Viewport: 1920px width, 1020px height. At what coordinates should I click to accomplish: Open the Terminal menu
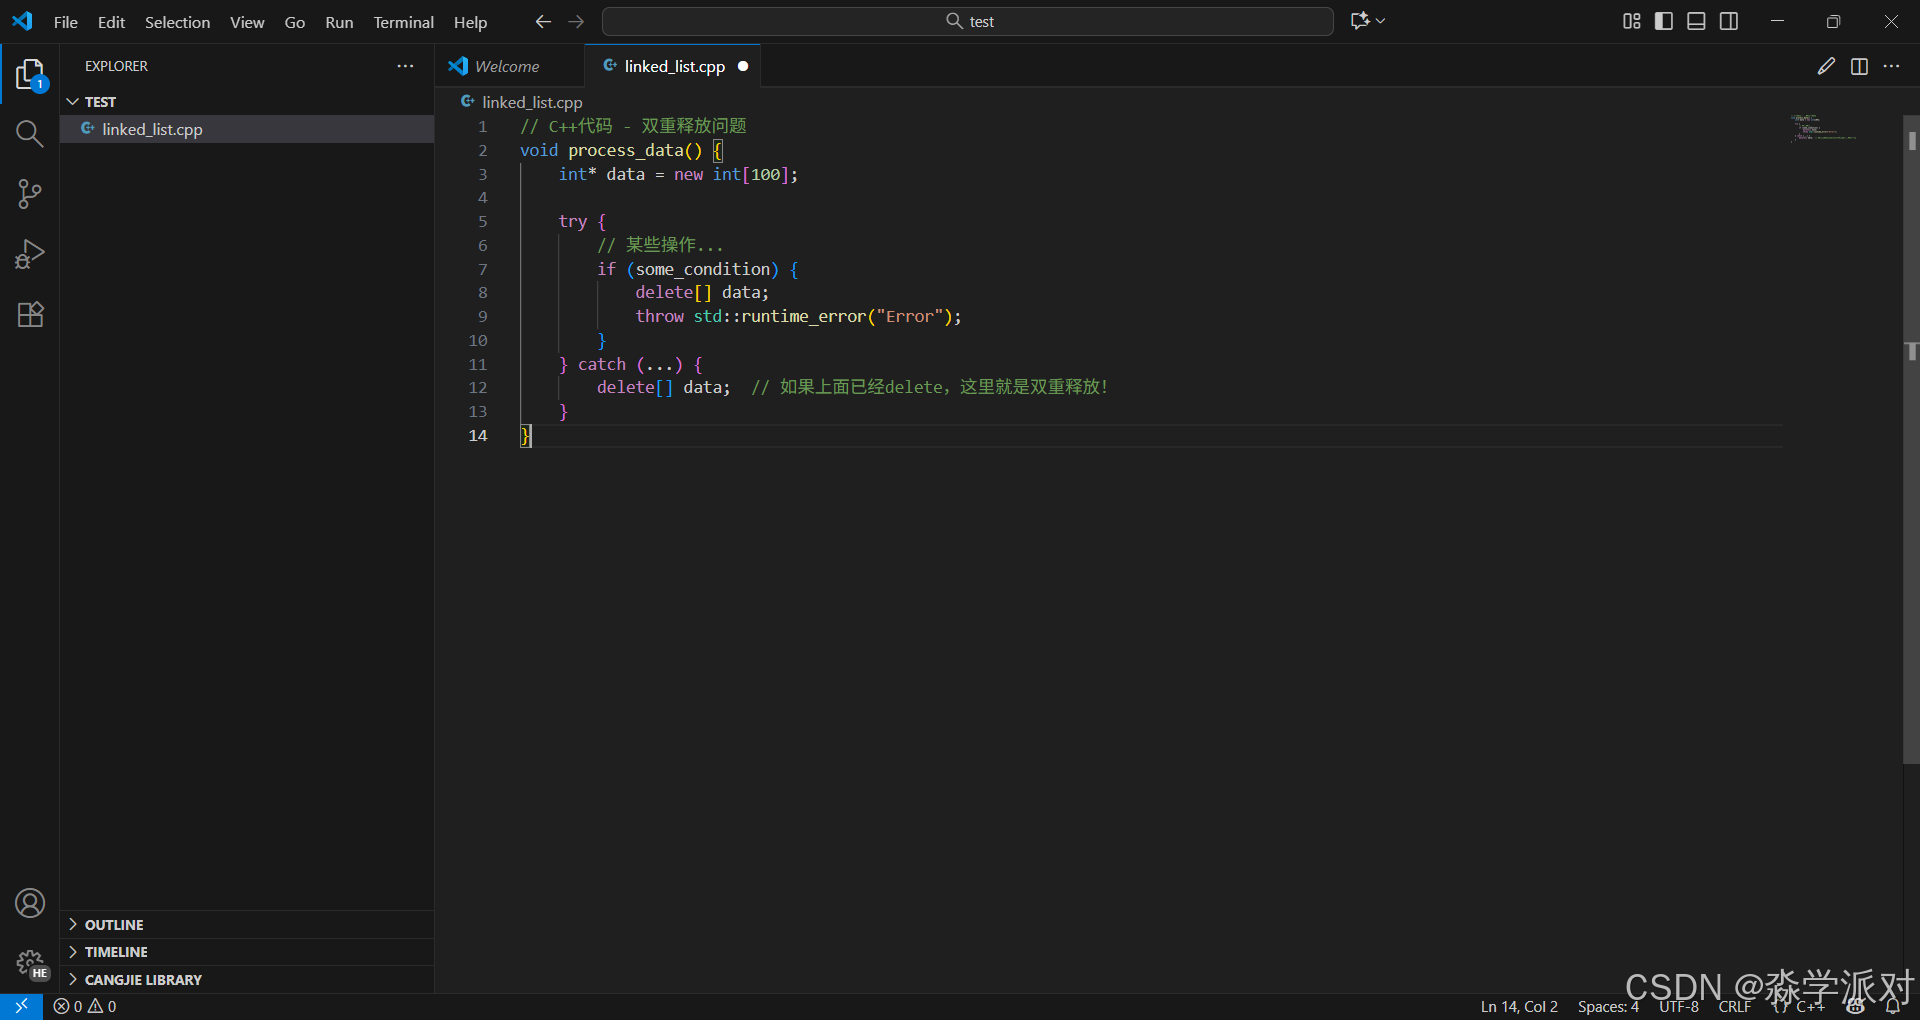[403, 22]
